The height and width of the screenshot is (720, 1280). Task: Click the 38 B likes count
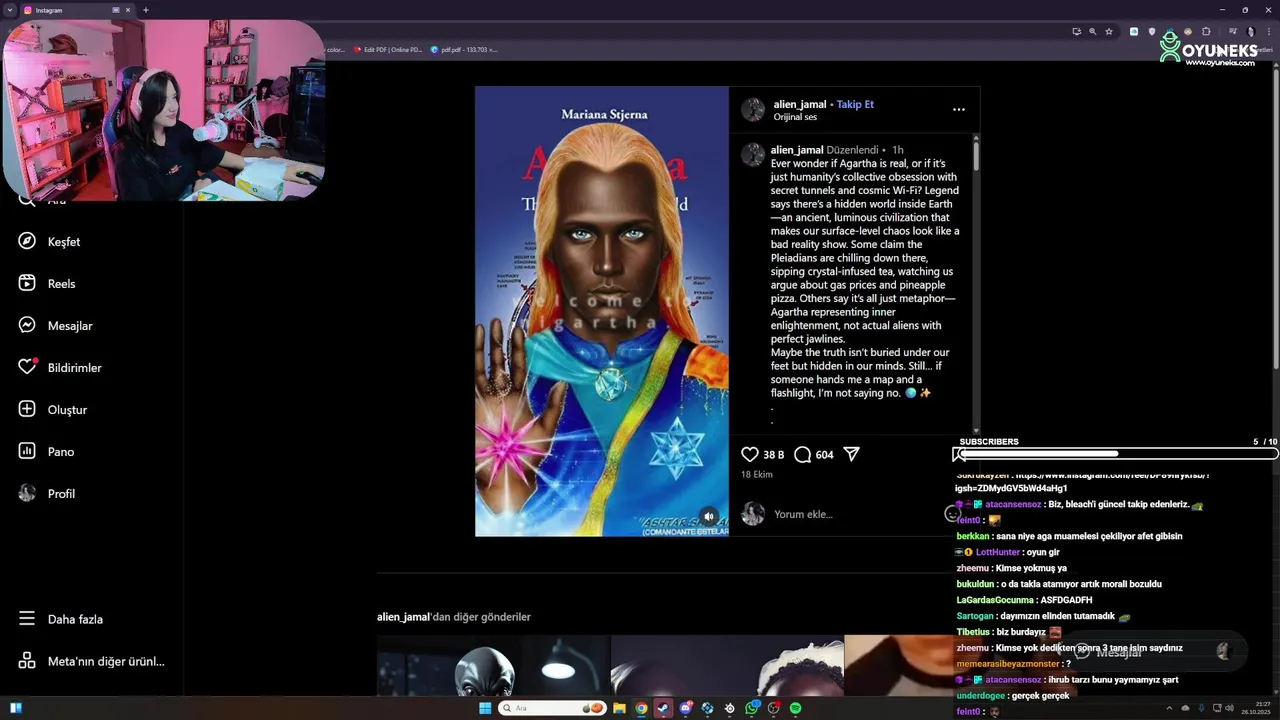click(x=774, y=454)
